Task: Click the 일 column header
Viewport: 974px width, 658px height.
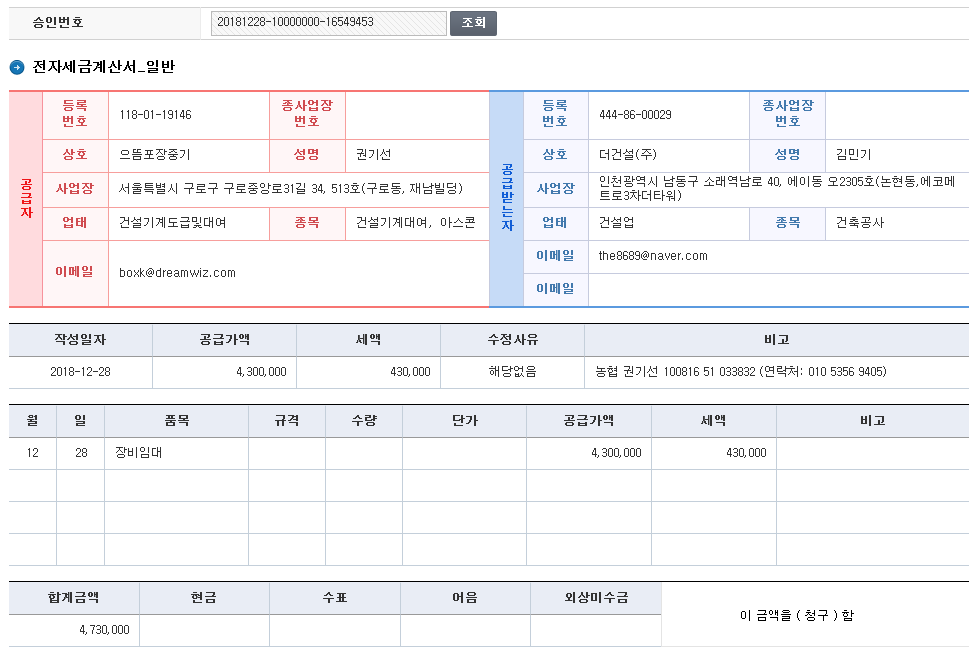Action: coord(81,421)
